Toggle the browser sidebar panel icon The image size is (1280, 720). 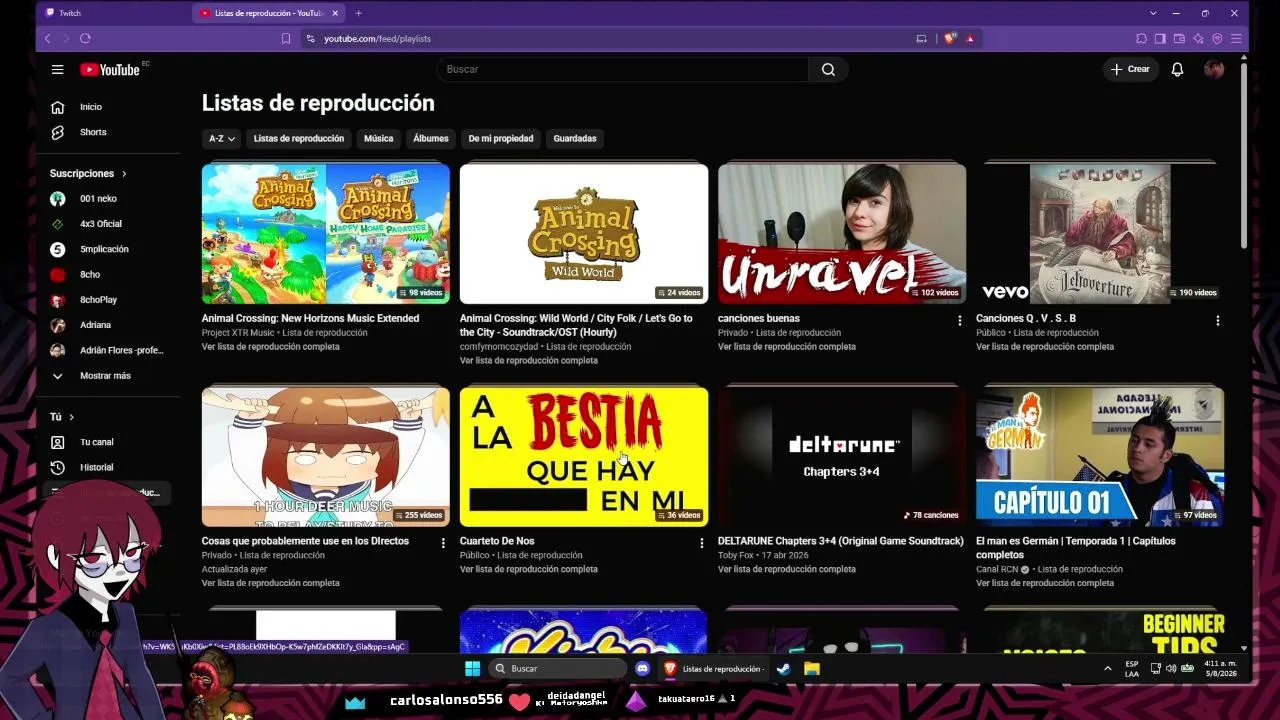(x=1160, y=38)
